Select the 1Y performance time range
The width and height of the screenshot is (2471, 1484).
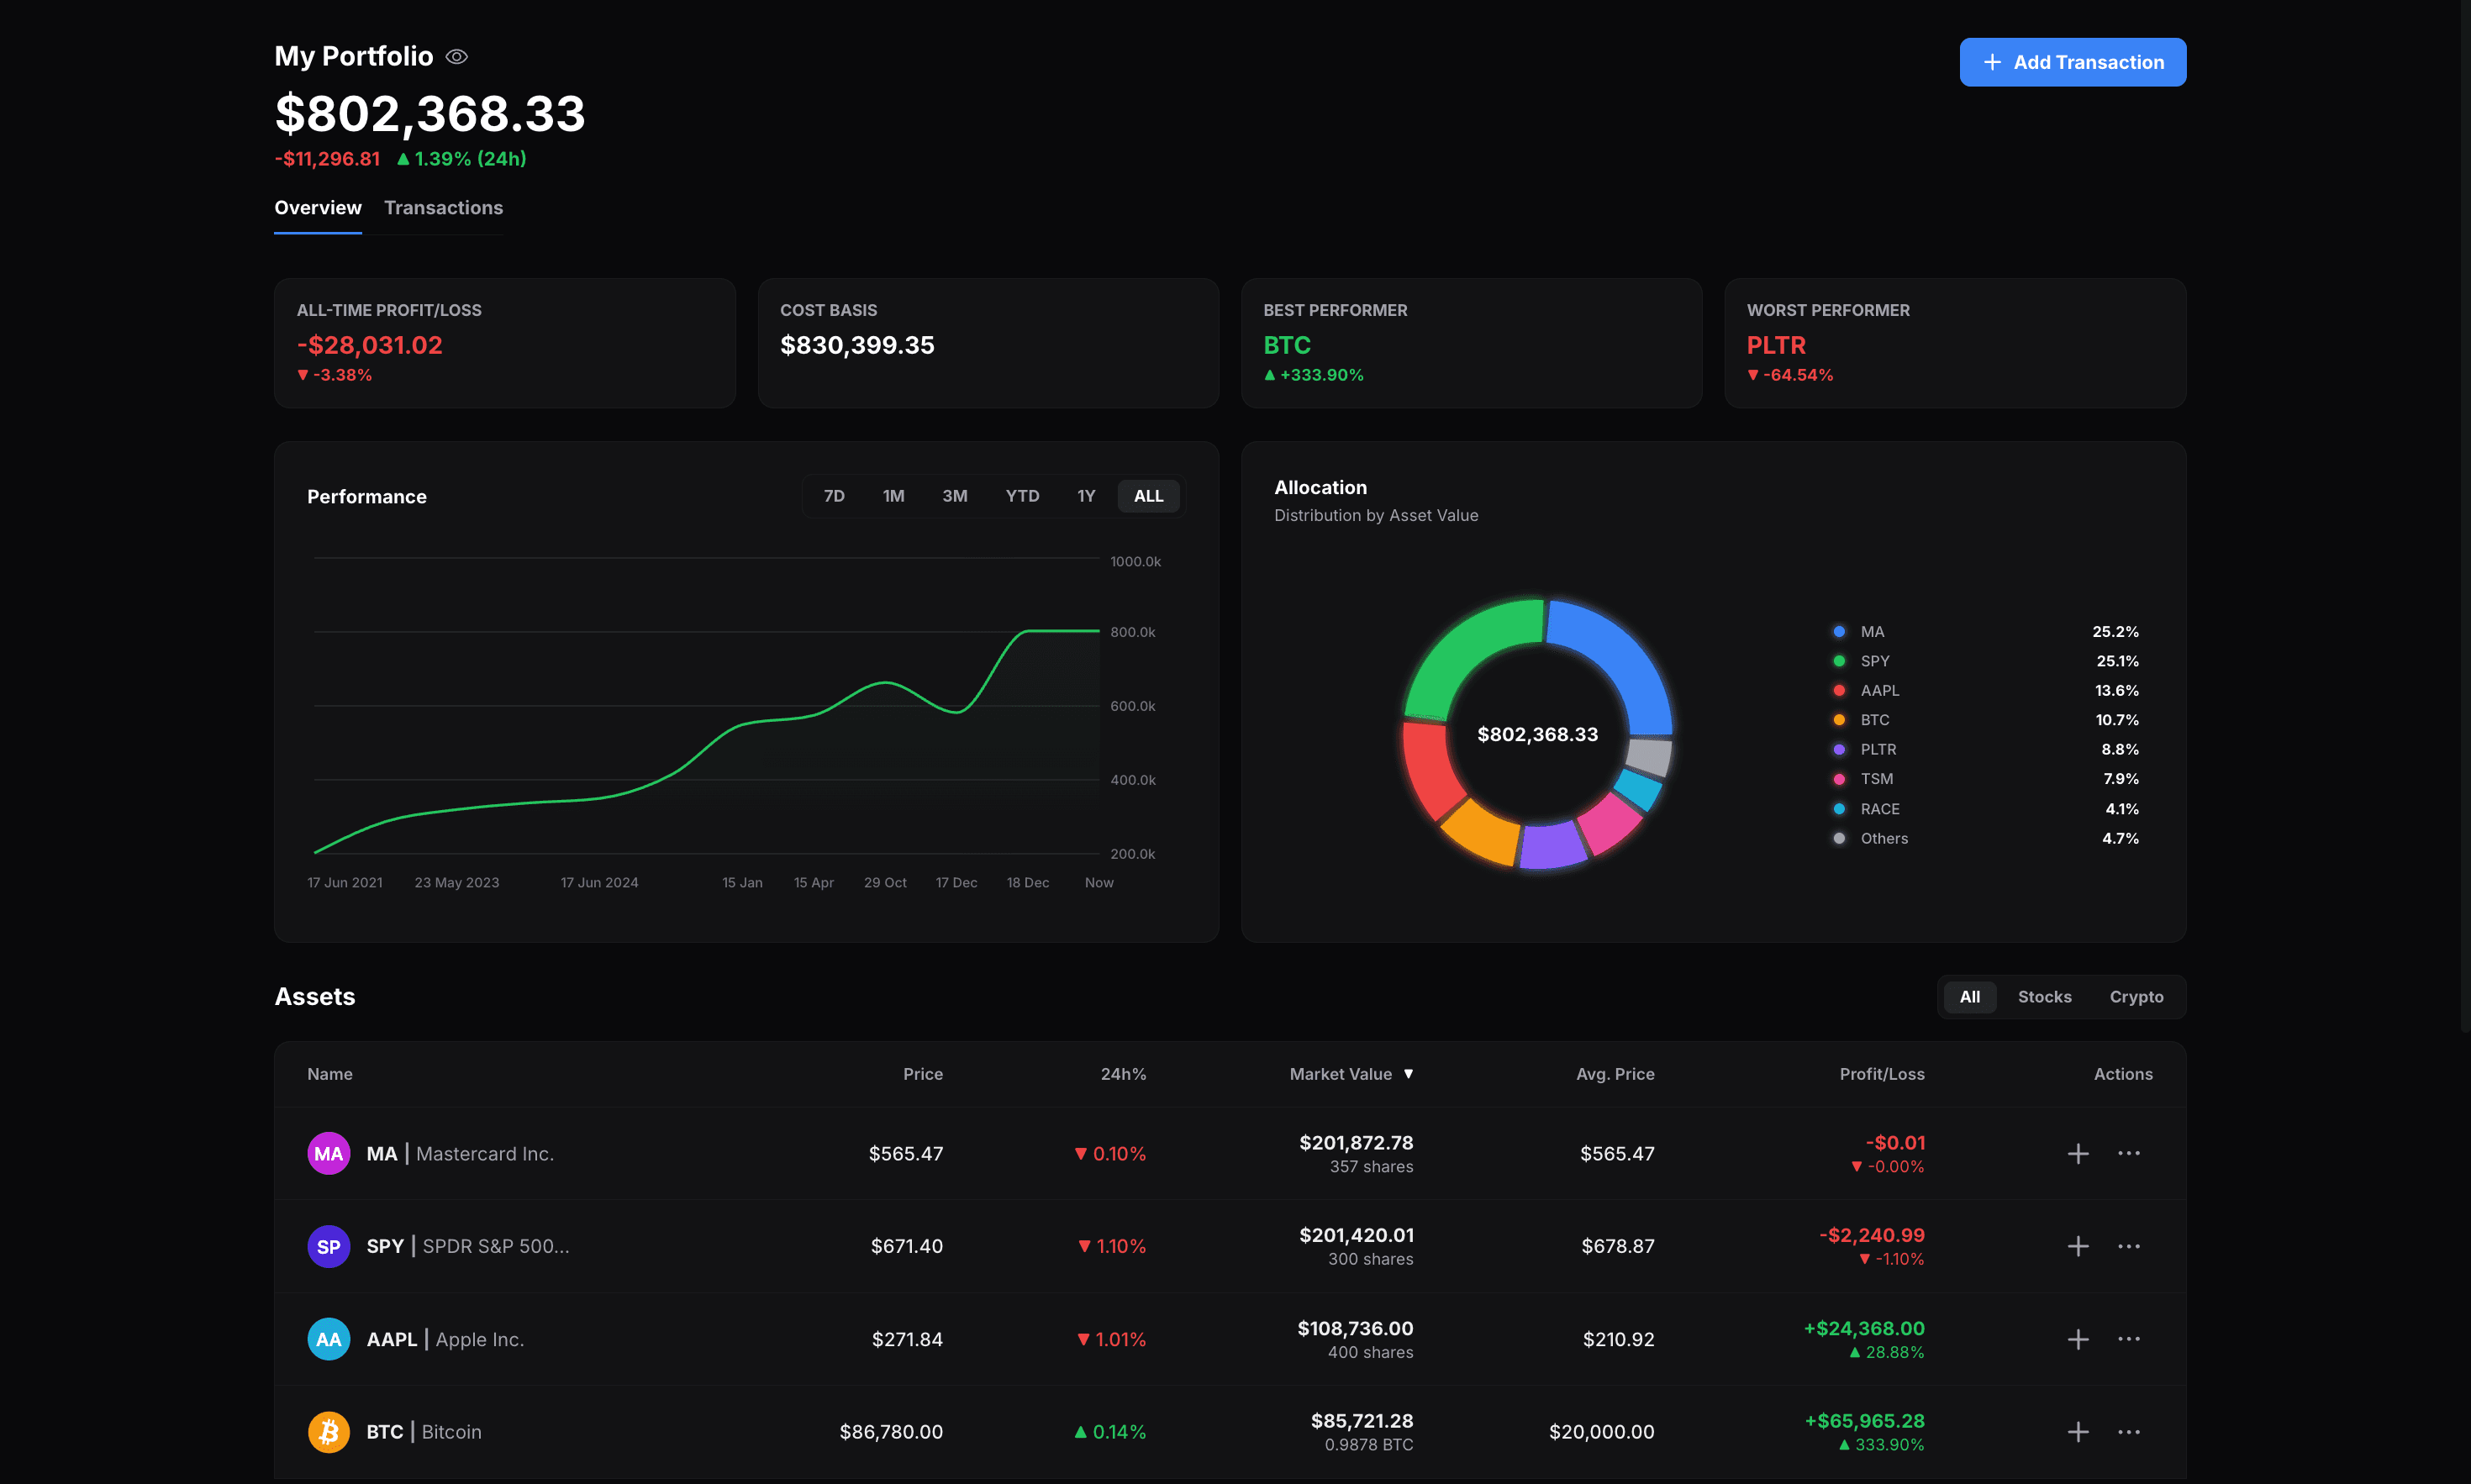pos(1086,495)
